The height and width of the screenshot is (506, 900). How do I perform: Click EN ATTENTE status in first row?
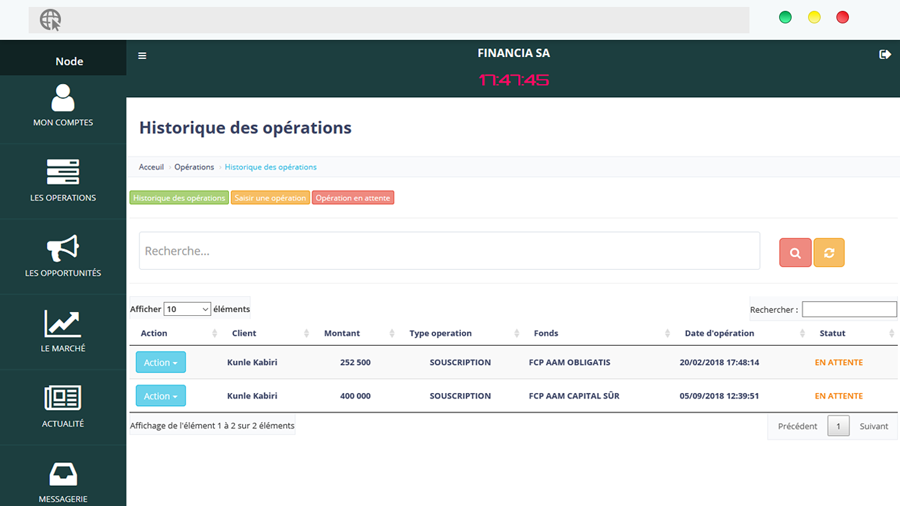pyautogui.click(x=839, y=363)
